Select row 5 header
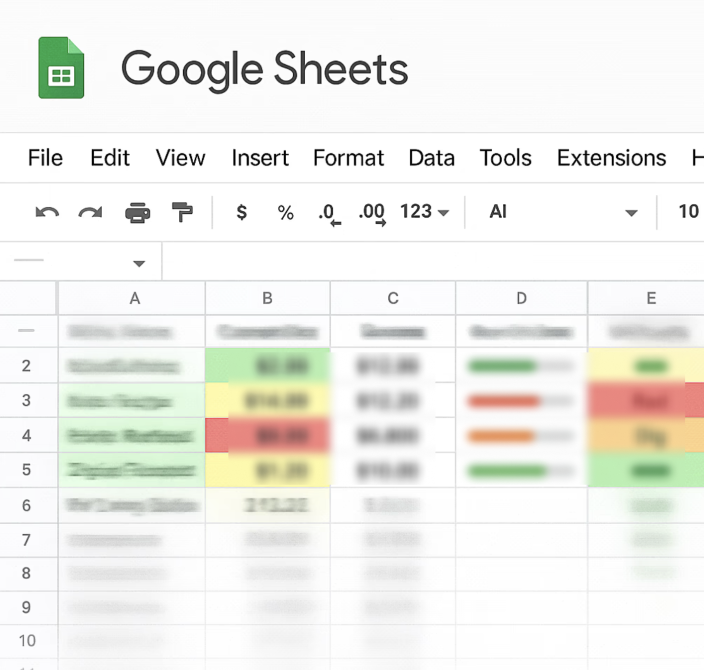704x670 pixels. 29,470
